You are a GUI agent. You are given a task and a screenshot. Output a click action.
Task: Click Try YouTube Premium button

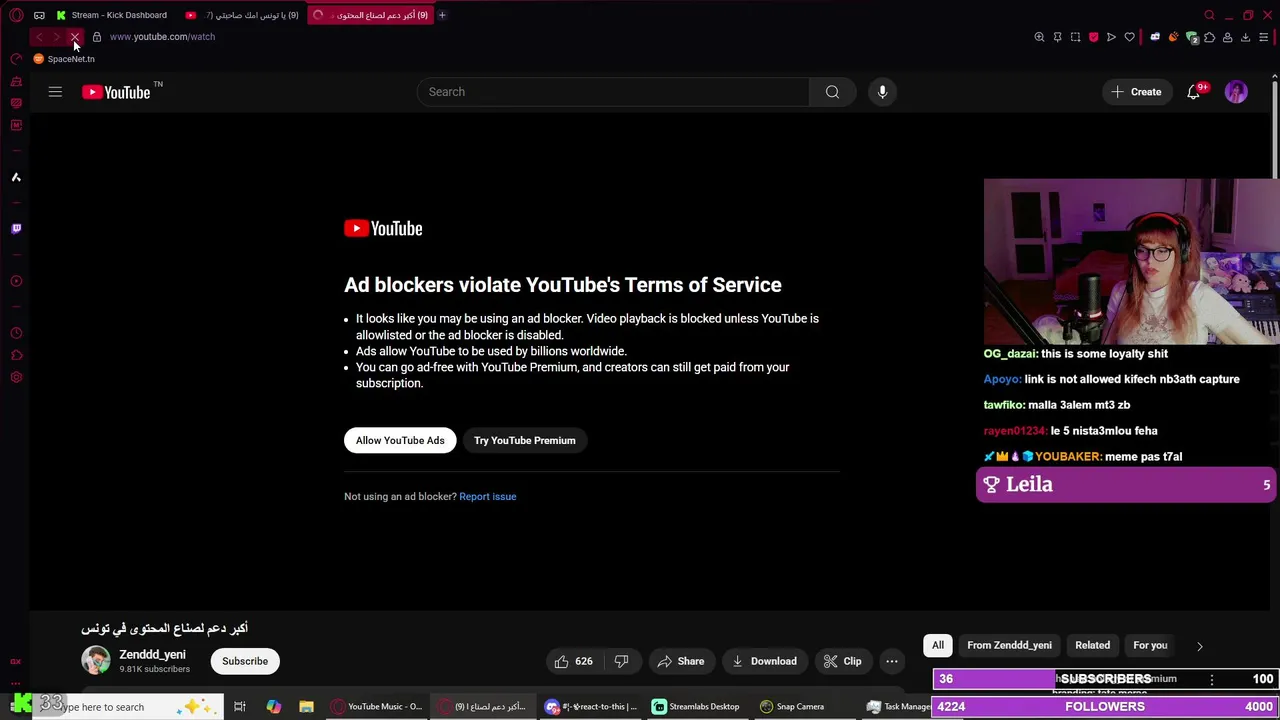point(525,440)
